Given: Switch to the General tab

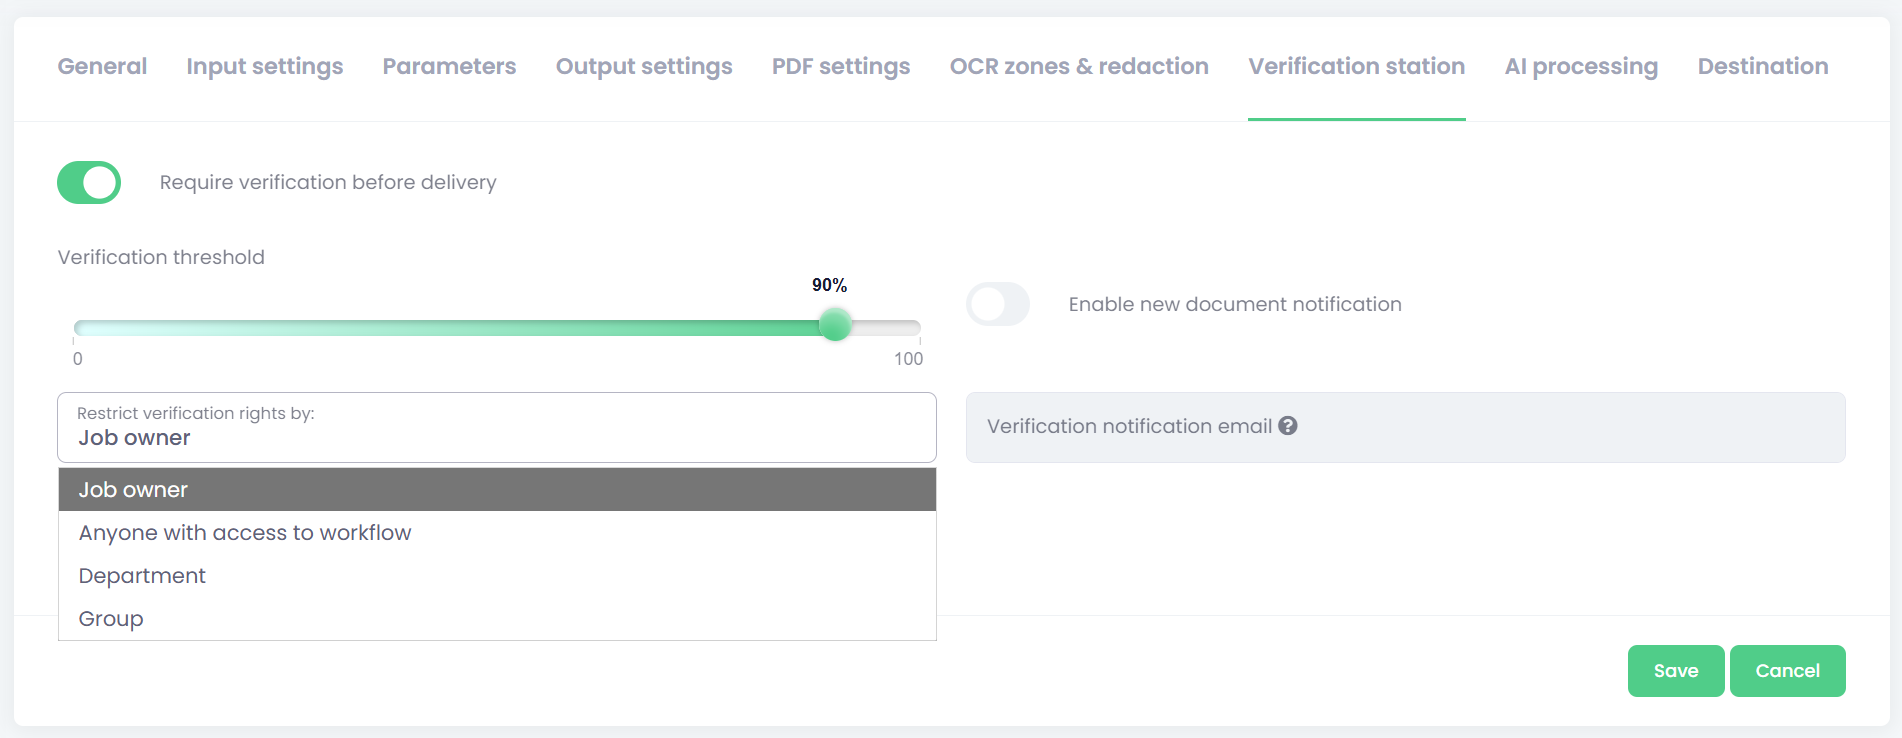Looking at the screenshot, I should tap(102, 67).
